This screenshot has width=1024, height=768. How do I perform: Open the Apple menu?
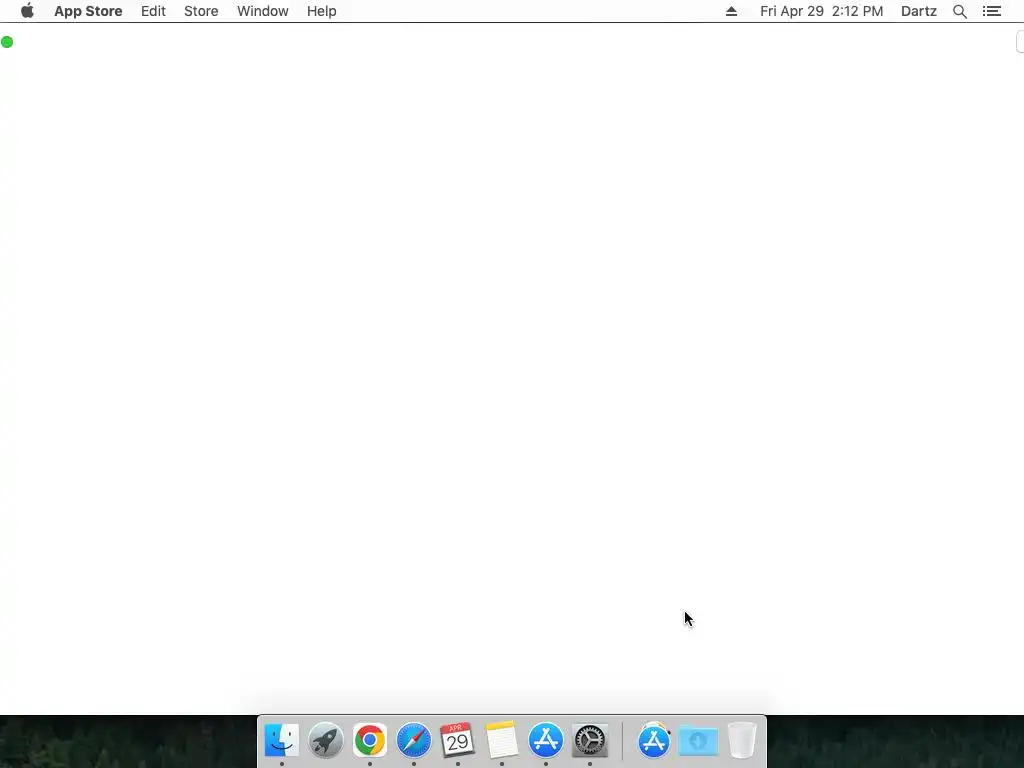[x=27, y=11]
